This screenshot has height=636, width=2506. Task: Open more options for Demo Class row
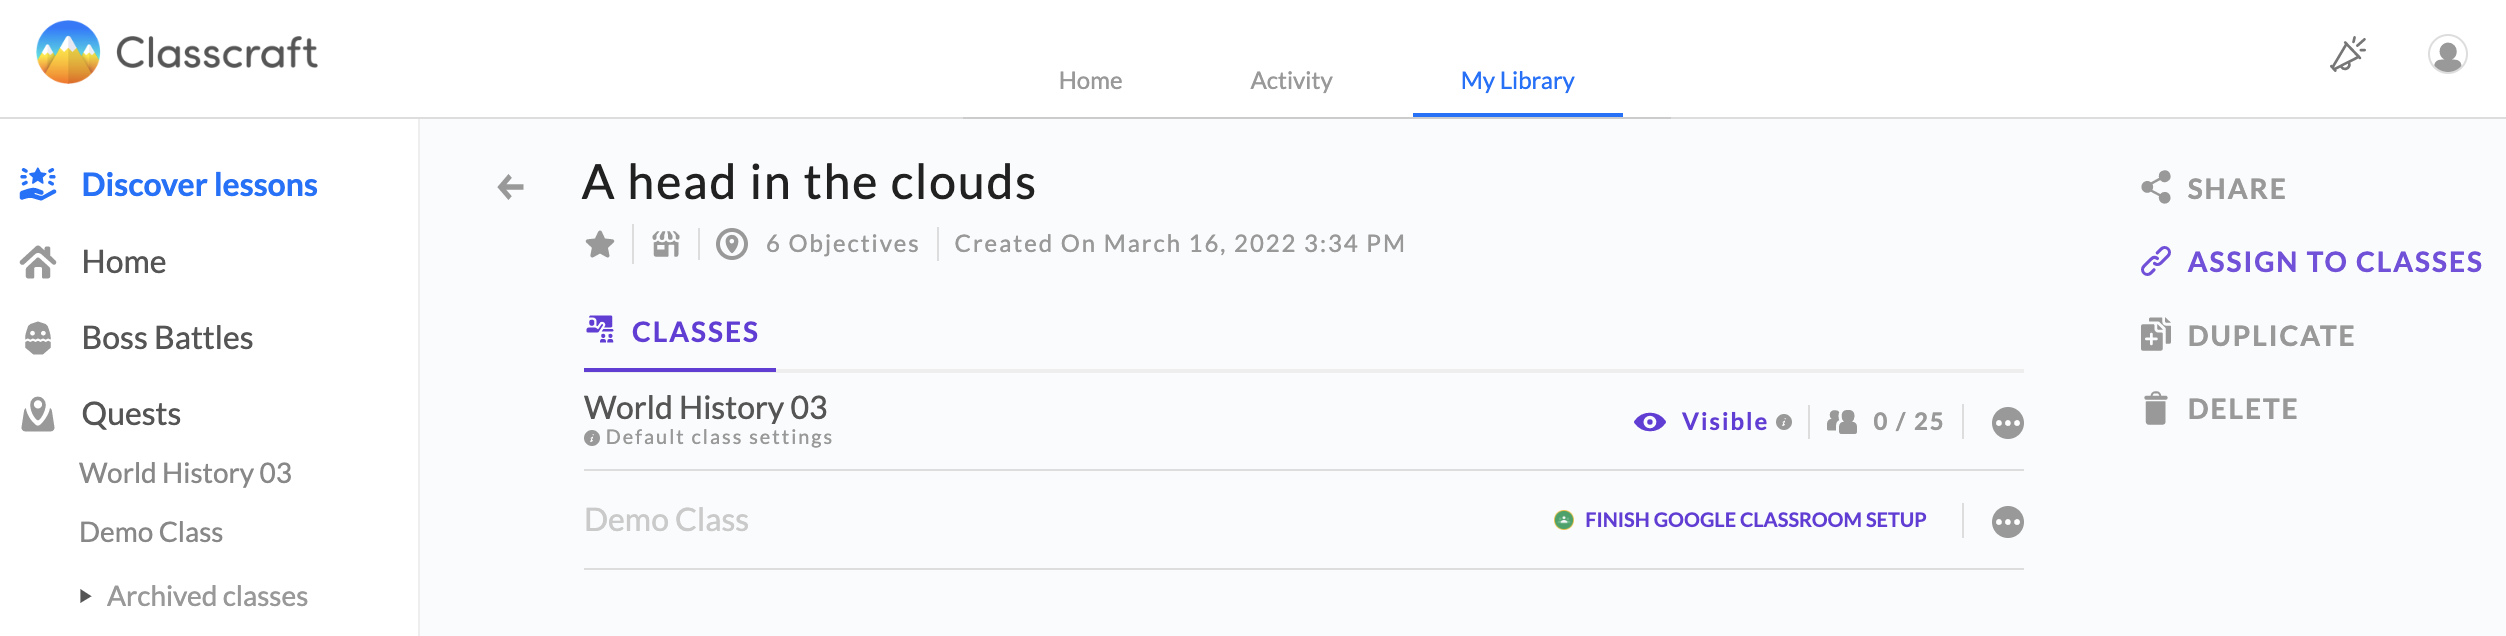2007,522
